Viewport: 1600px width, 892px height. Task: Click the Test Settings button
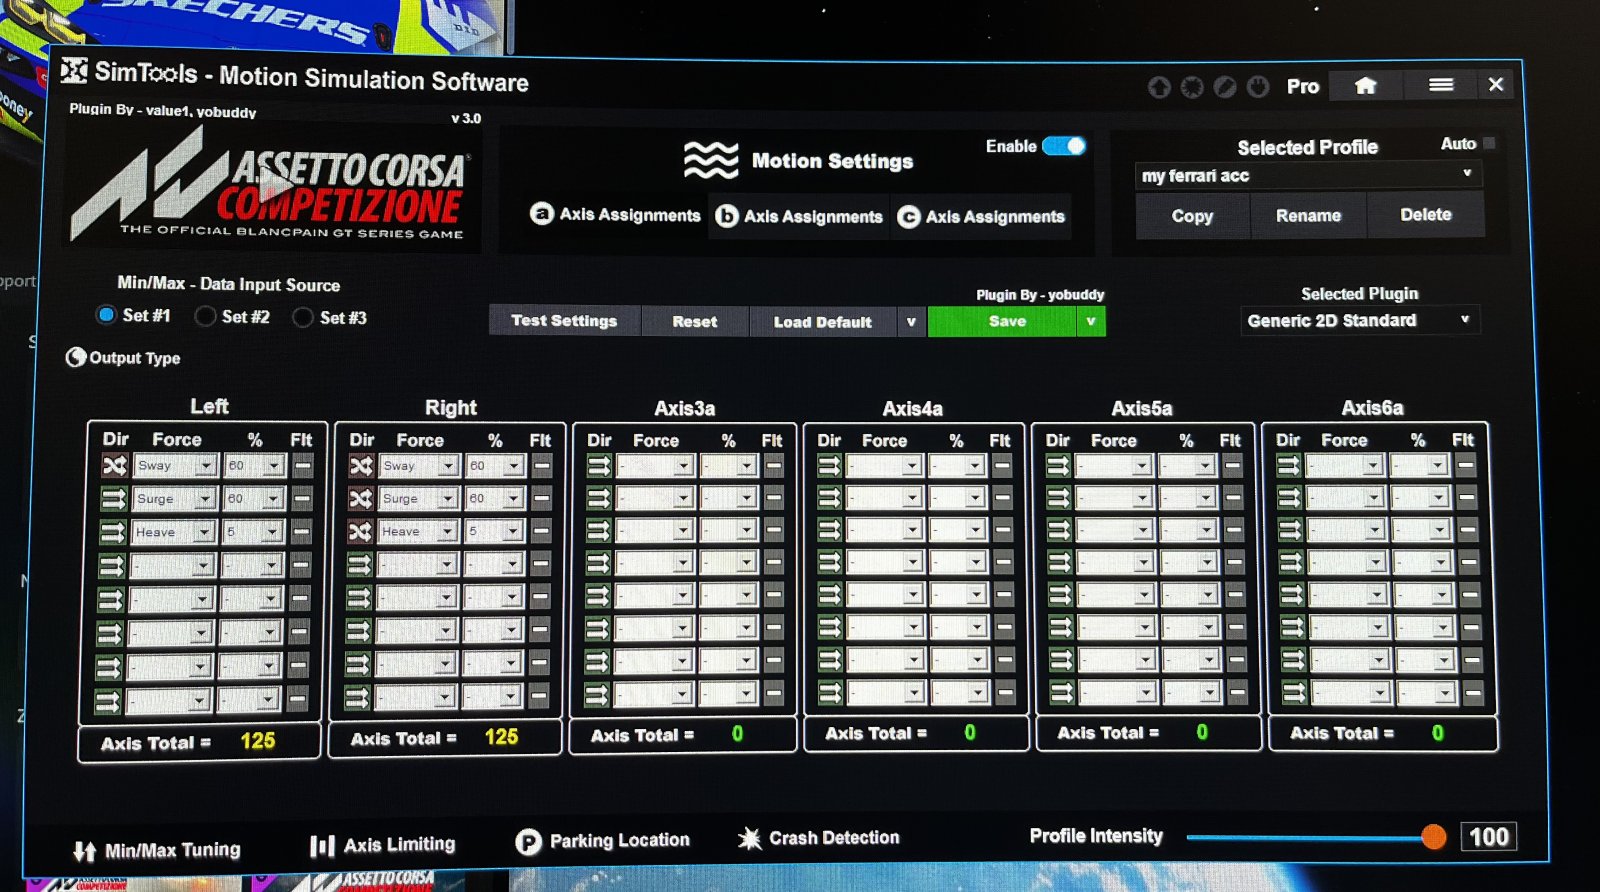[564, 321]
